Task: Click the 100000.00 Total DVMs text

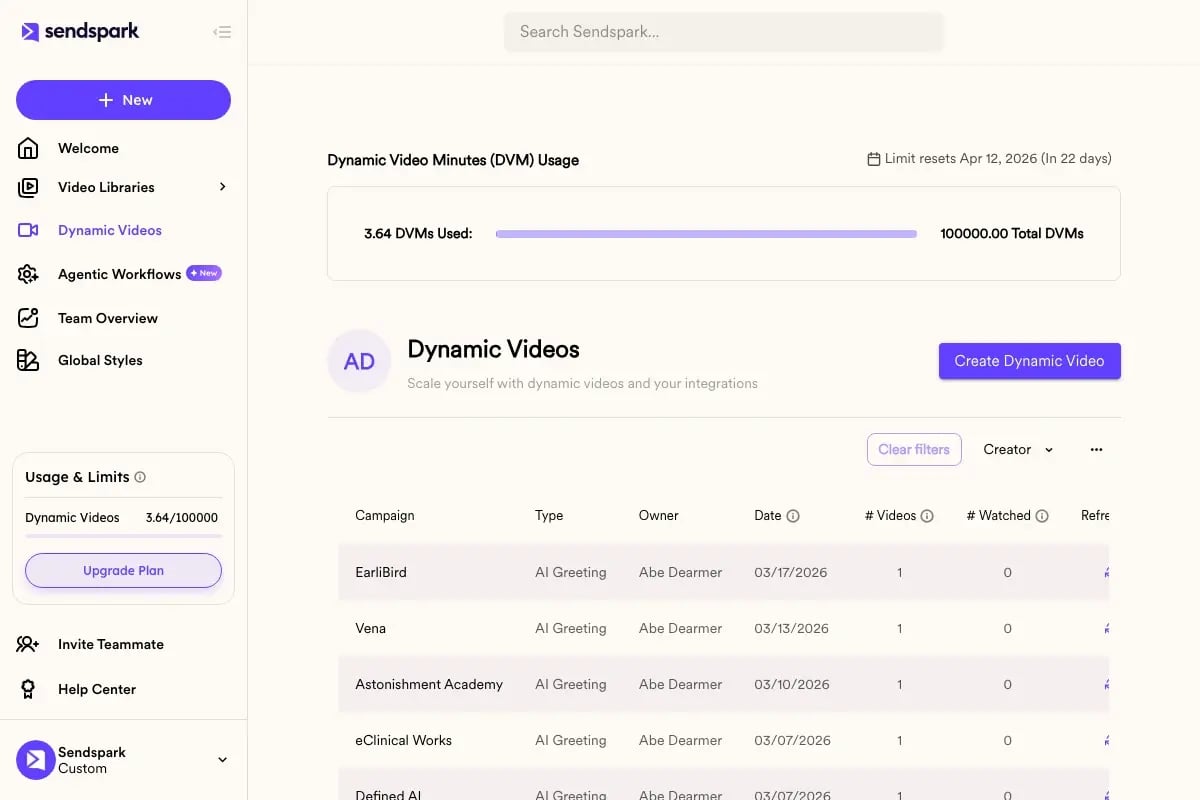Action: [1012, 233]
